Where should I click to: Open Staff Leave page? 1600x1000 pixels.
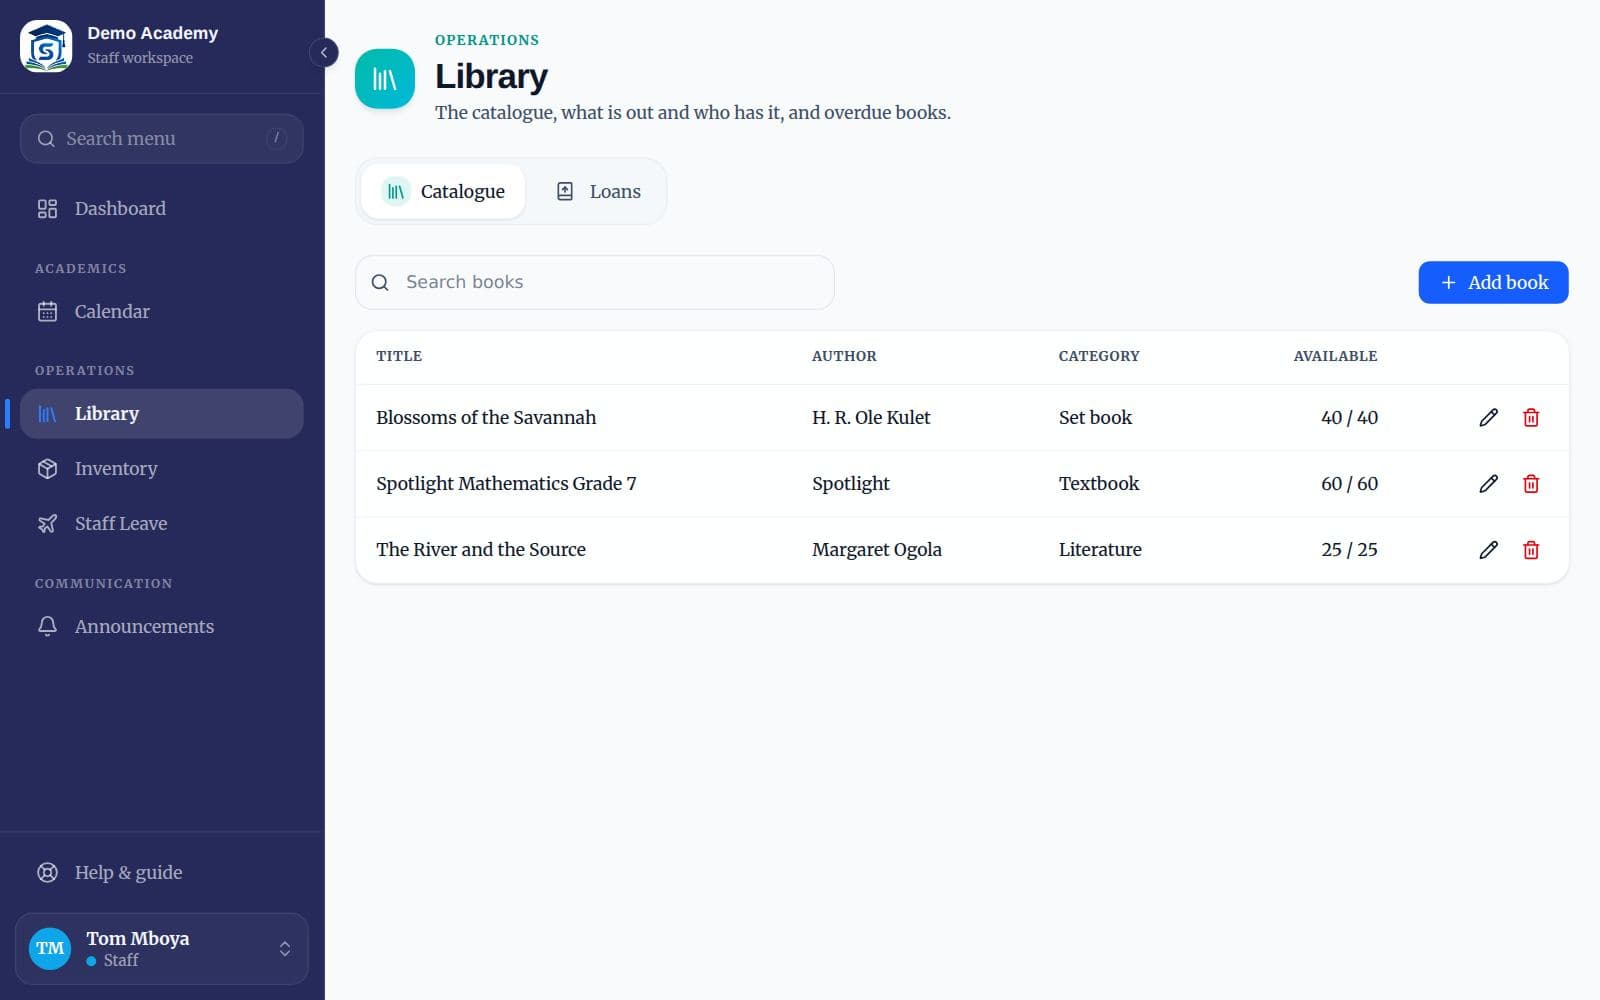[162, 524]
